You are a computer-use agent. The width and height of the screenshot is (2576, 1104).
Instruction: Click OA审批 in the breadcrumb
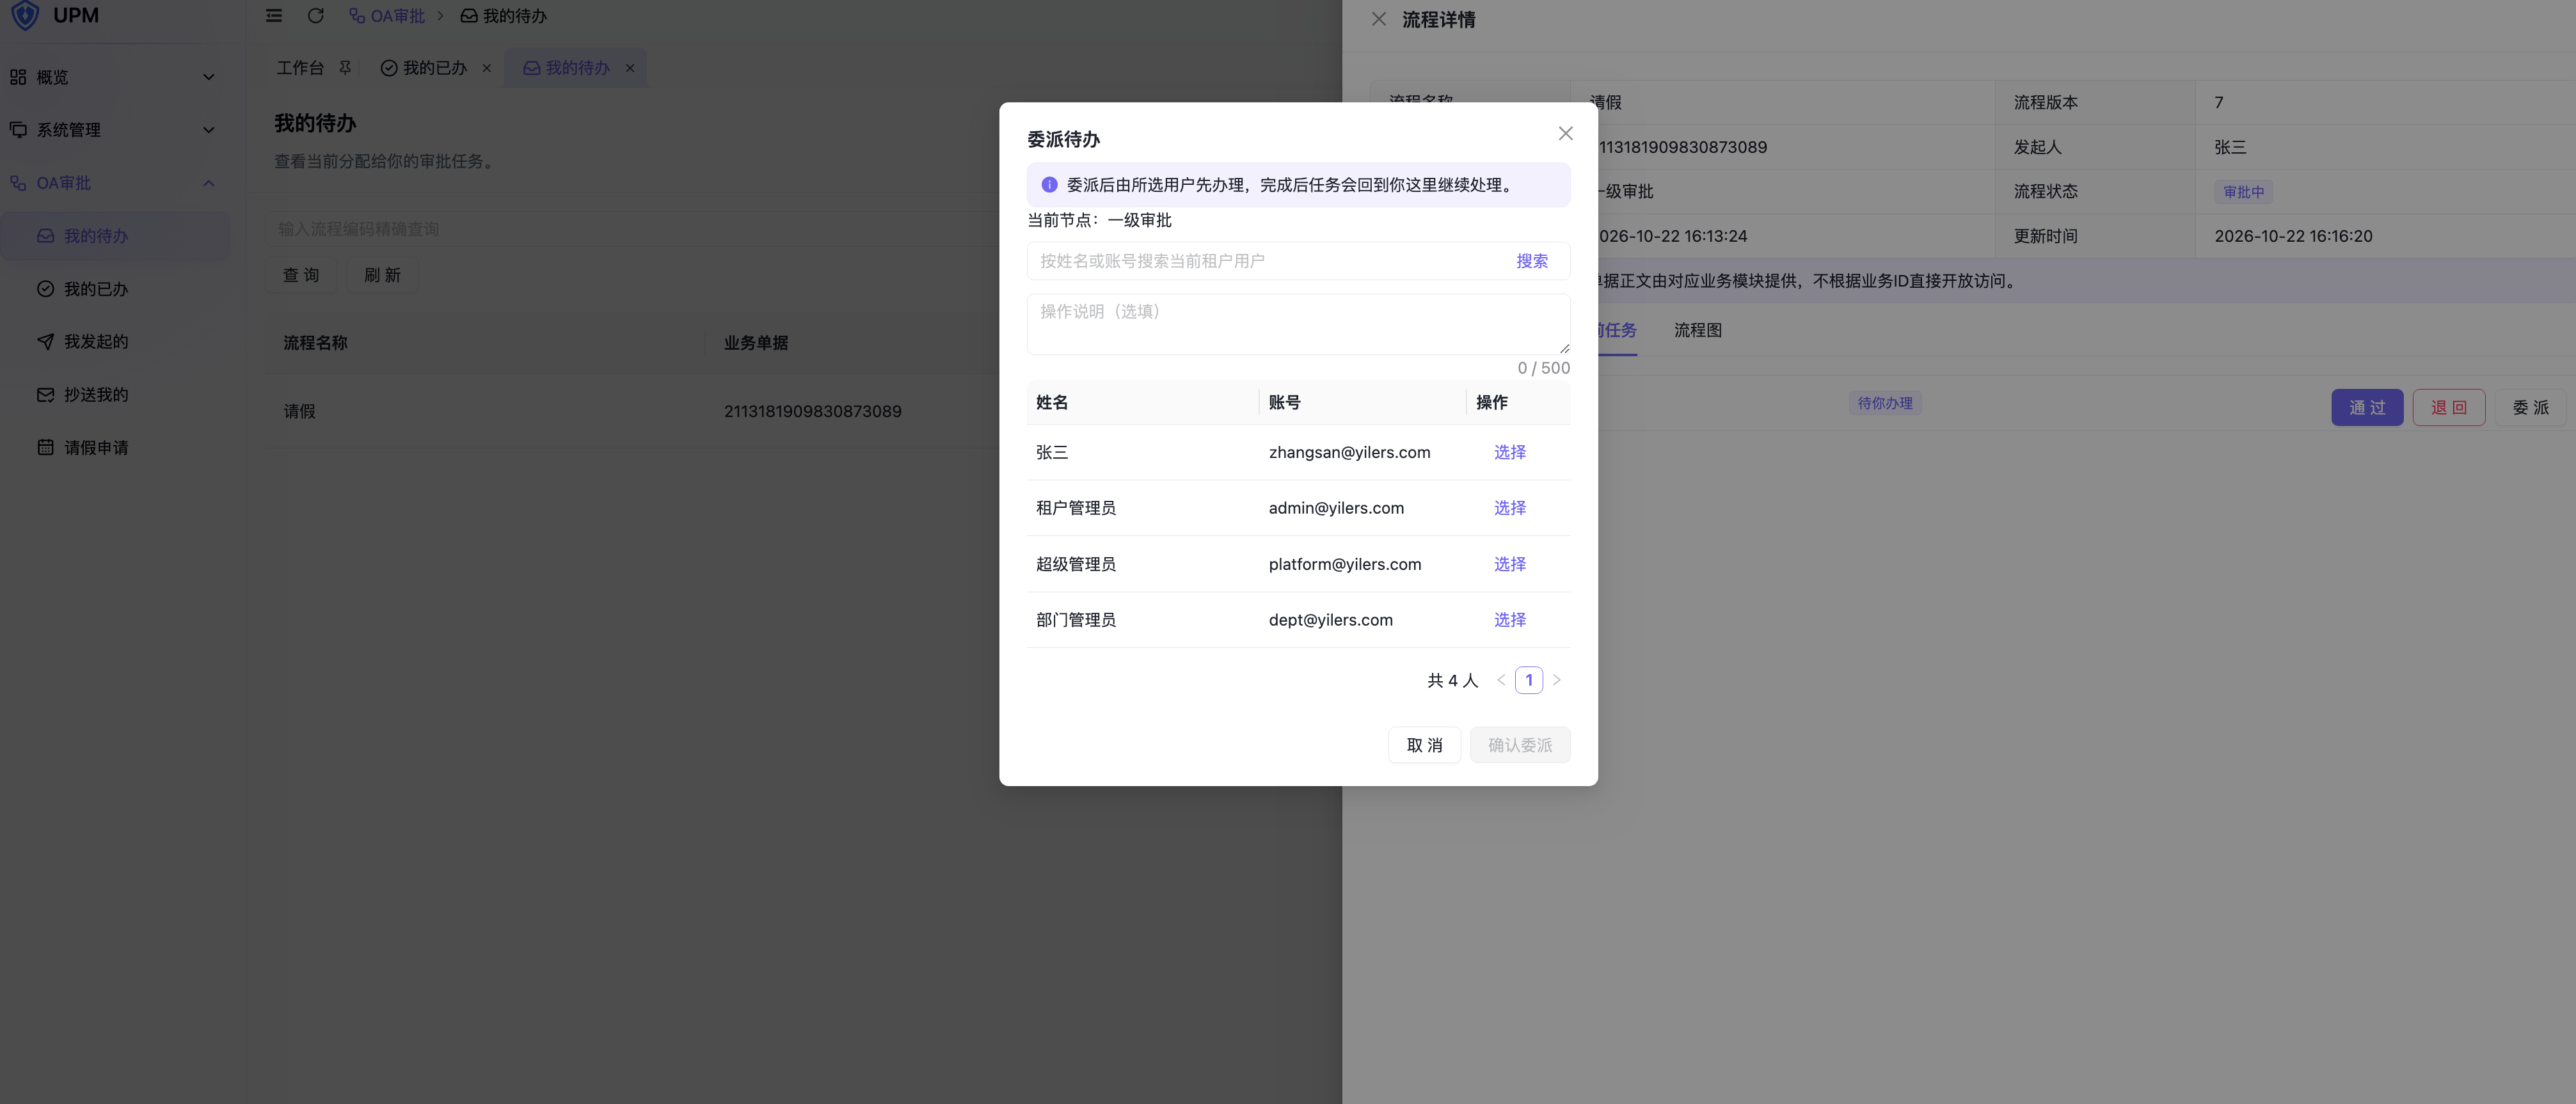[387, 16]
